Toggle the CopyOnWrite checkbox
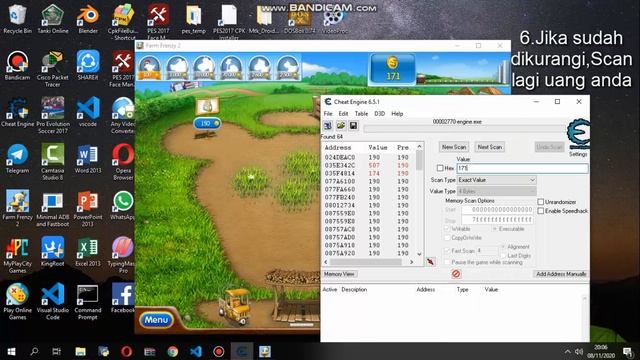This screenshot has height=360, width=640. (x=447, y=238)
